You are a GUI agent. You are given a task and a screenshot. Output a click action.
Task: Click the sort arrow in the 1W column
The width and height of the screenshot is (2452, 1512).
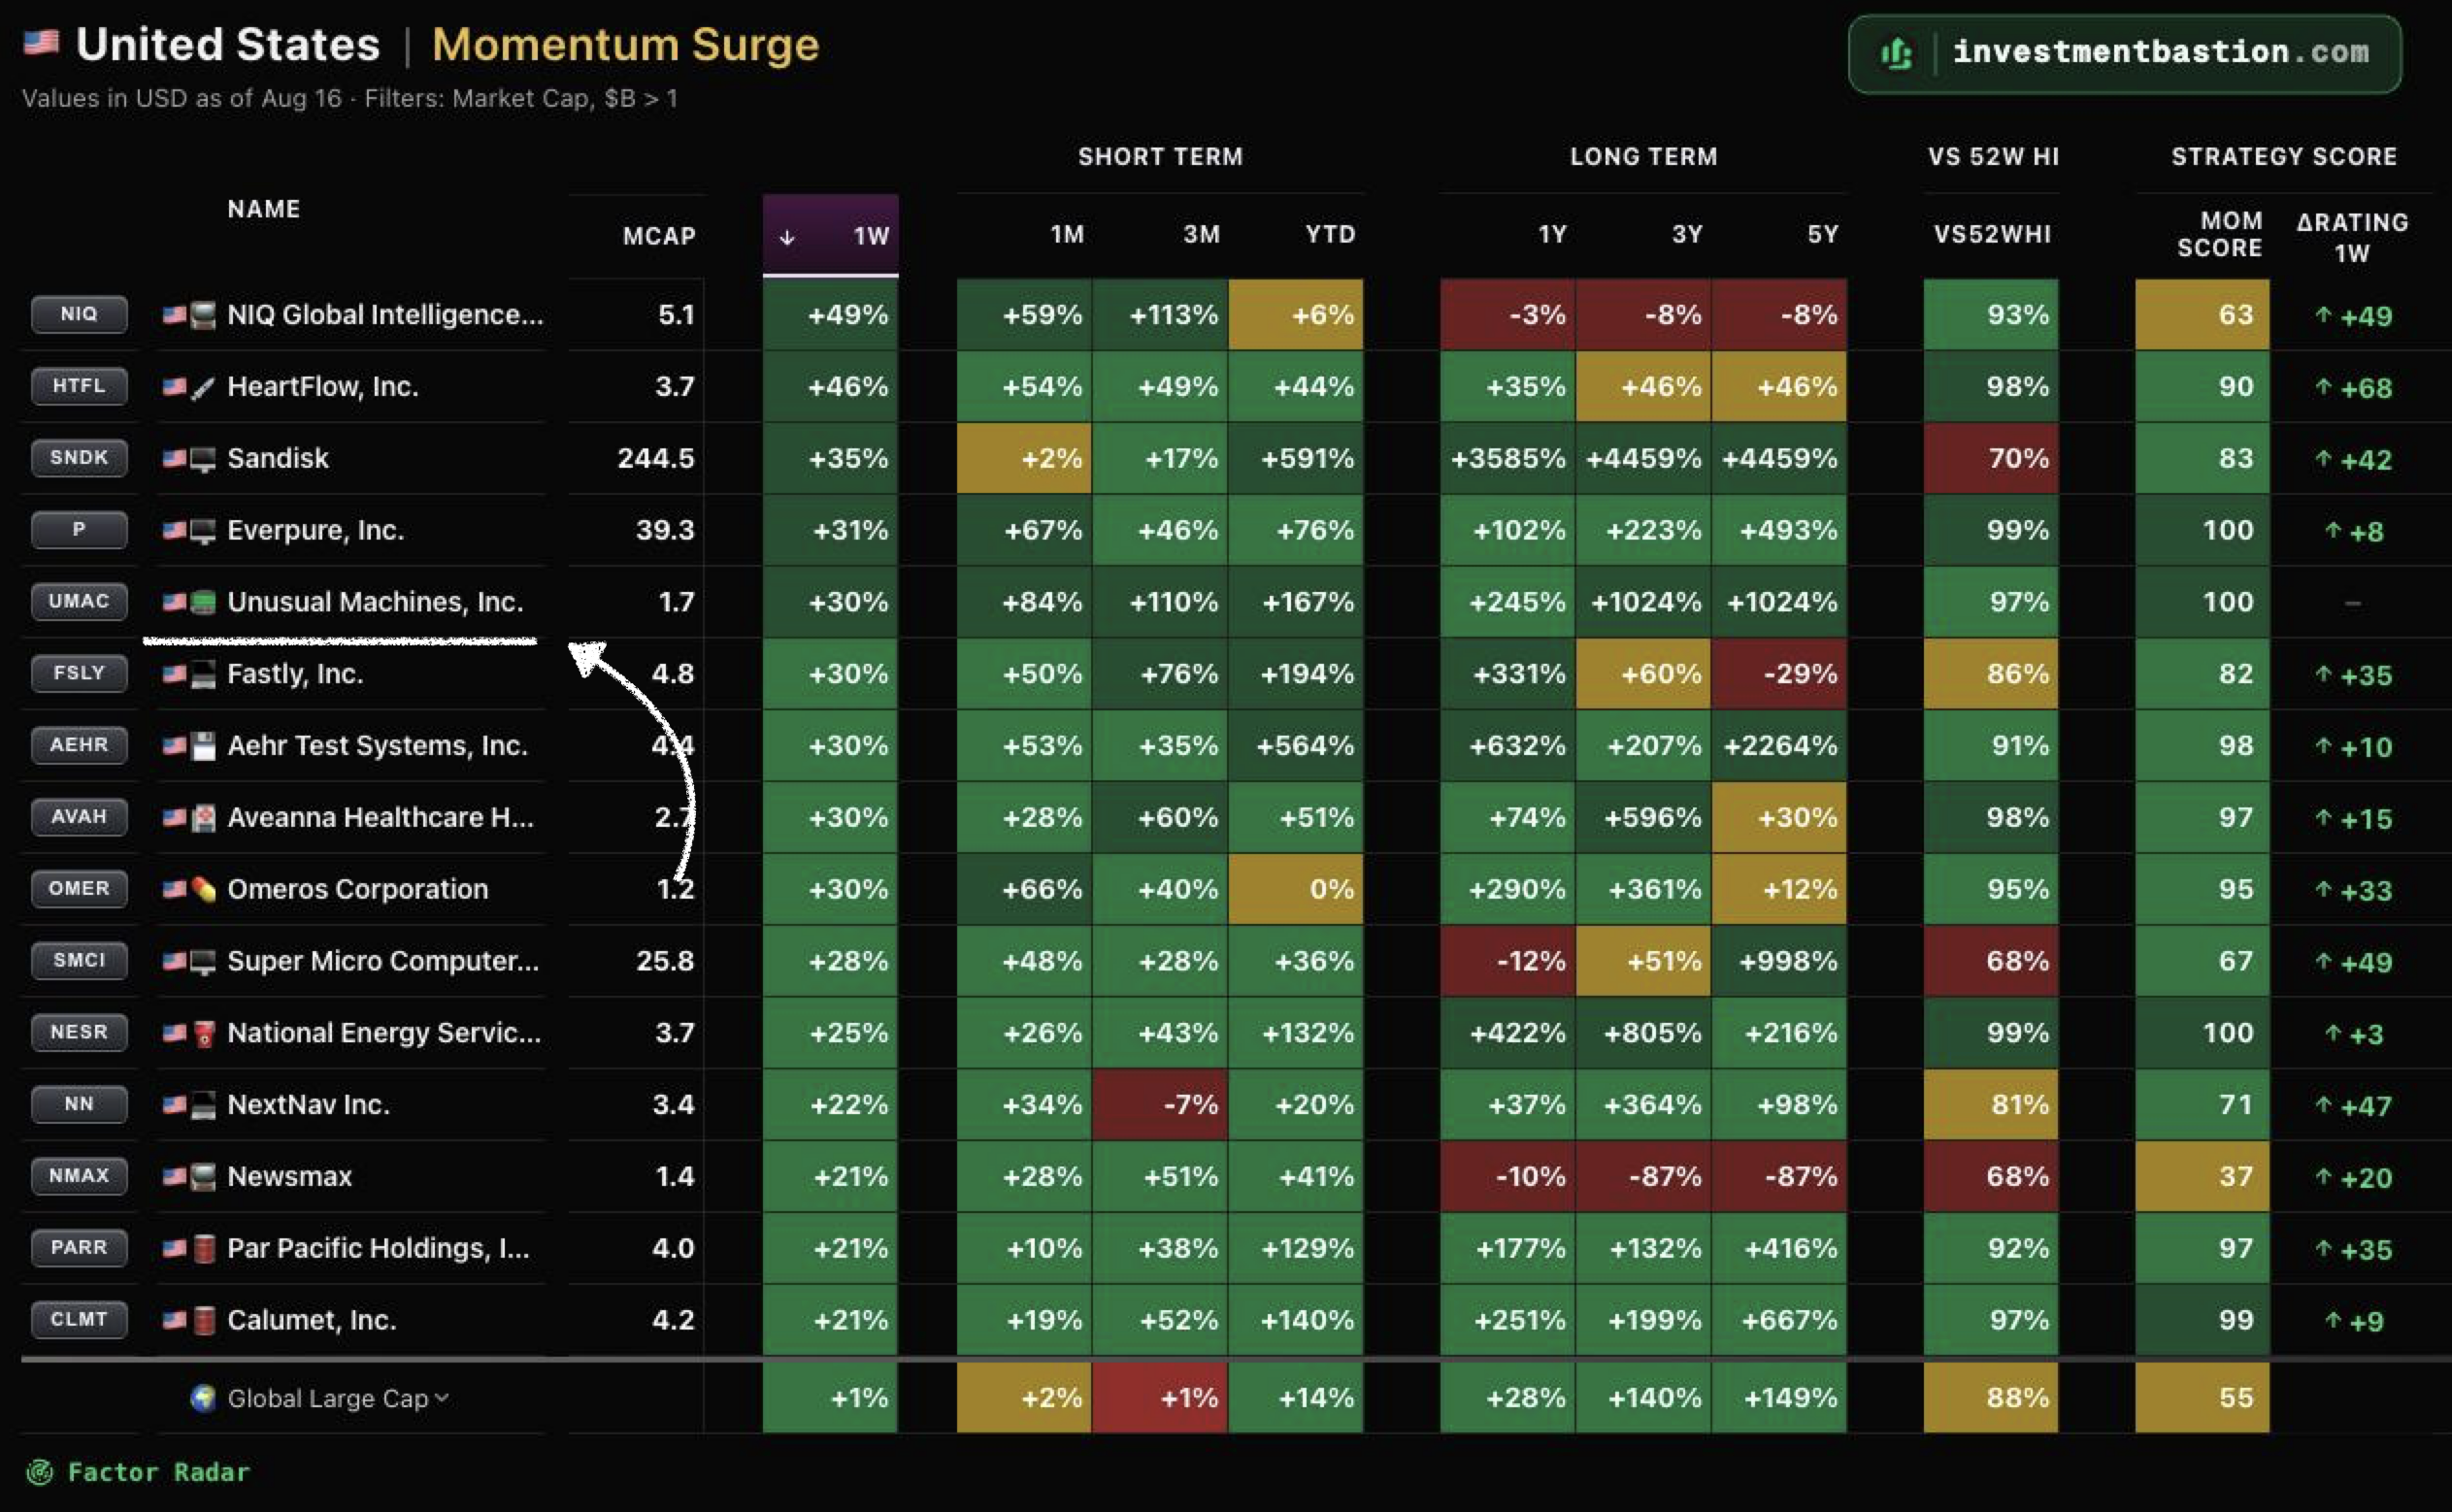click(x=787, y=237)
